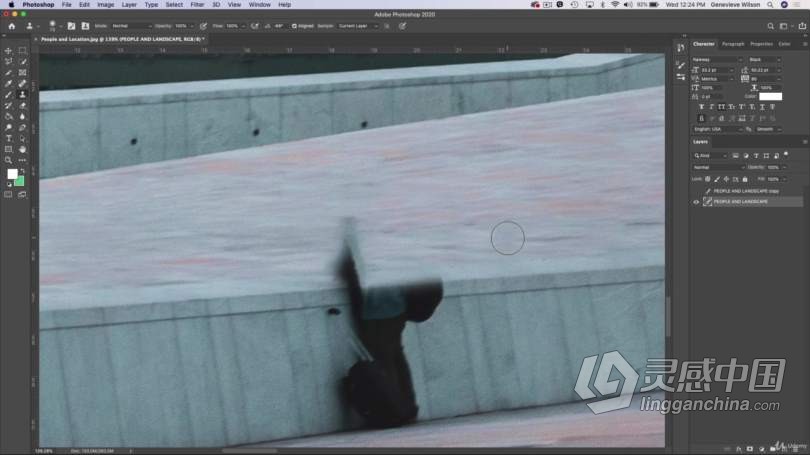
Task: Select the Eyedropper tool
Action: click(x=8, y=83)
